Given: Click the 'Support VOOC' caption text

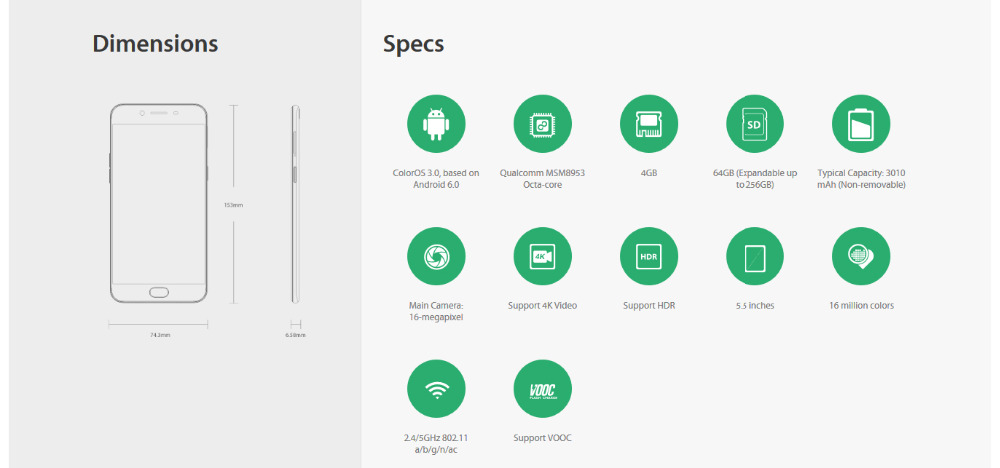Looking at the screenshot, I should pyautogui.click(x=542, y=438).
